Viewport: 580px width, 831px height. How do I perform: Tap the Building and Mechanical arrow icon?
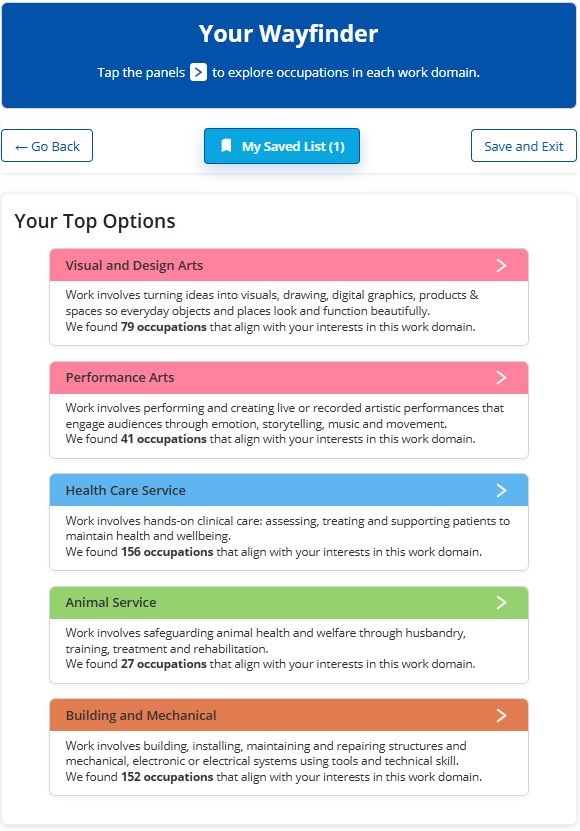click(x=502, y=715)
